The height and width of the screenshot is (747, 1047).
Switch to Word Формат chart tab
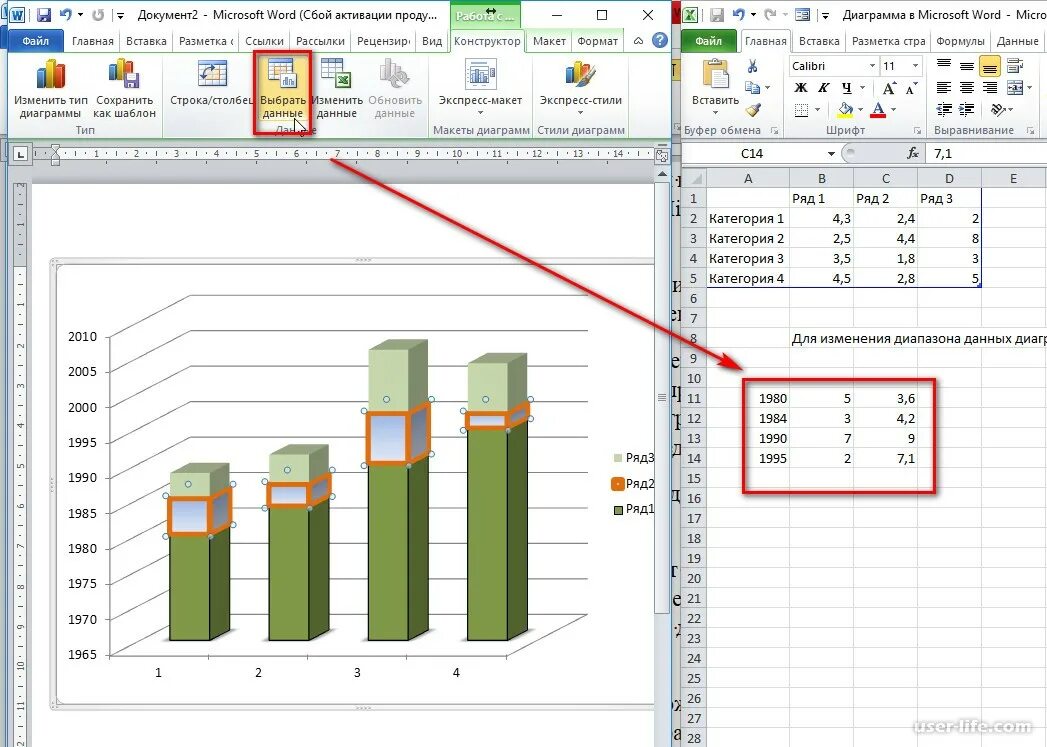[x=597, y=41]
